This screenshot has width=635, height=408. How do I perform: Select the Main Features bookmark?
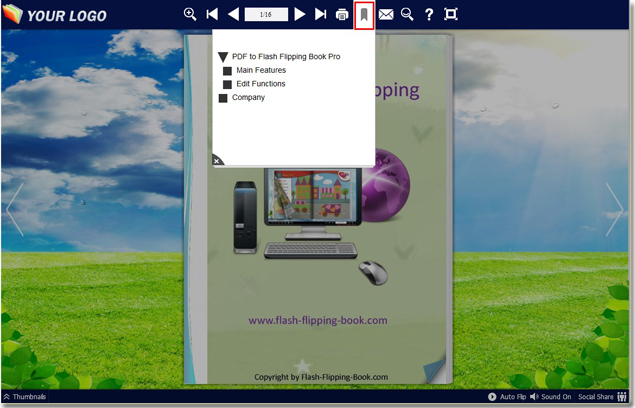click(x=260, y=71)
